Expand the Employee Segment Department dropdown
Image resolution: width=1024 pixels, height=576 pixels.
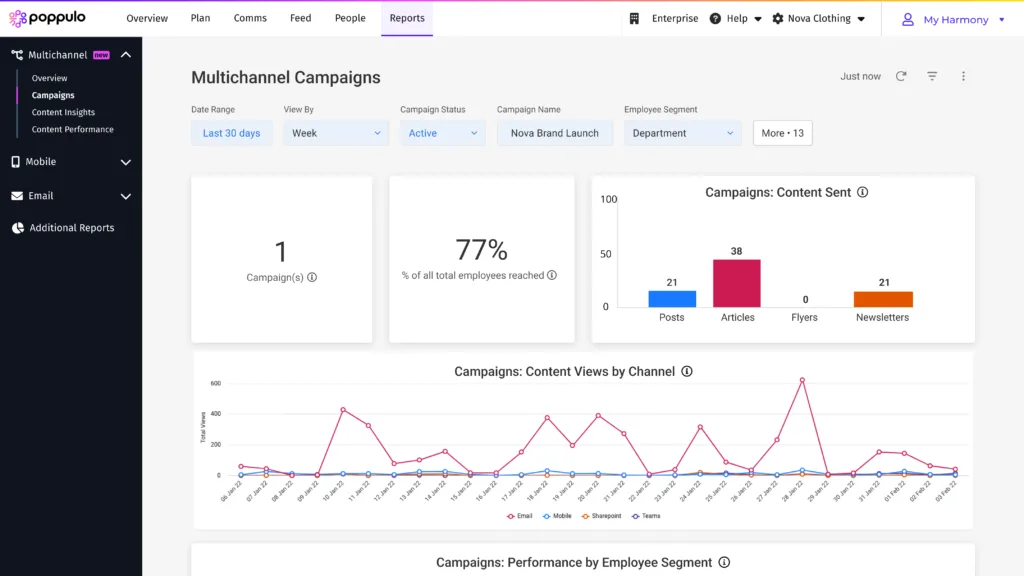682,132
